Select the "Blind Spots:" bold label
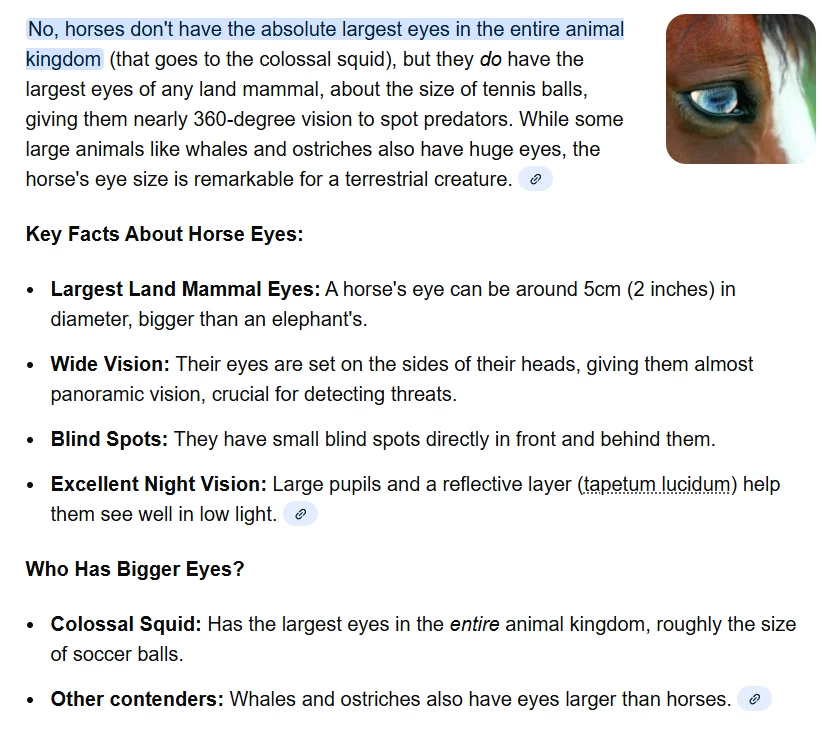822x730 pixels. (109, 439)
